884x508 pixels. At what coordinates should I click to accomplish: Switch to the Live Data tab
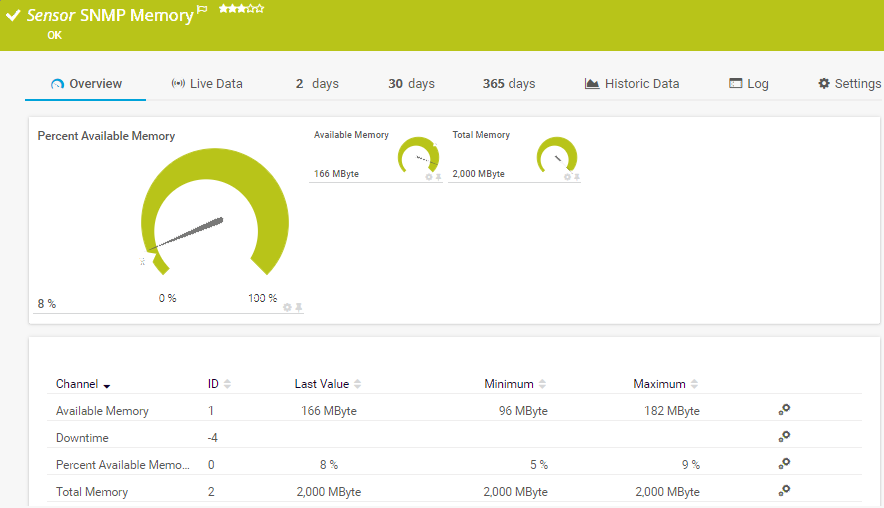pos(207,84)
